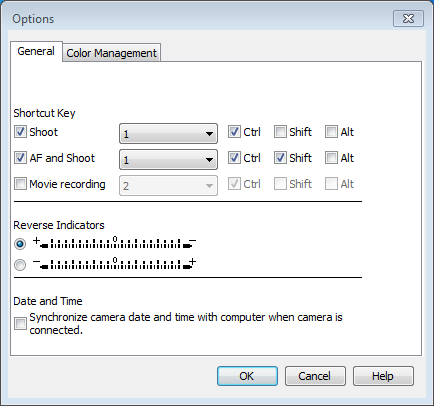The width and height of the screenshot is (434, 406).
Task: Open the Shoot shortcut key dropdown
Action: (168, 134)
